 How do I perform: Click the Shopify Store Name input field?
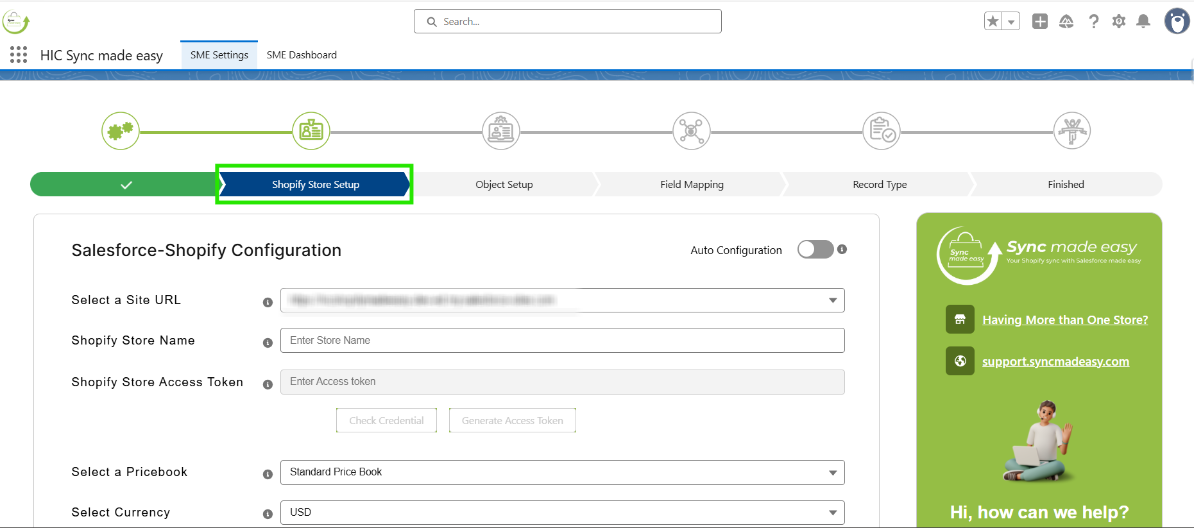(x=562, y=341)
